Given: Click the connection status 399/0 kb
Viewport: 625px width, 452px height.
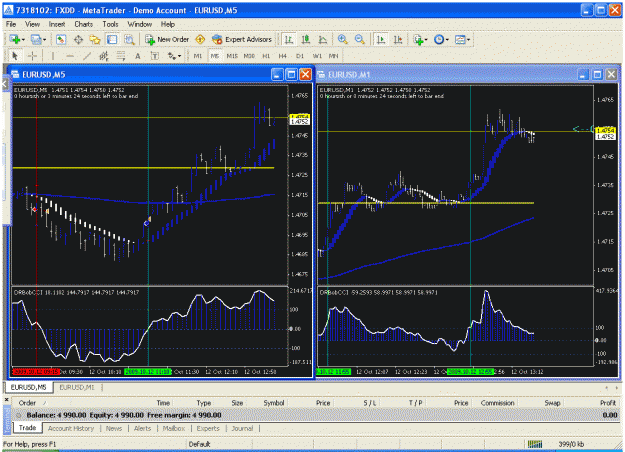Looking at the screenshot, I should (571, 444).
